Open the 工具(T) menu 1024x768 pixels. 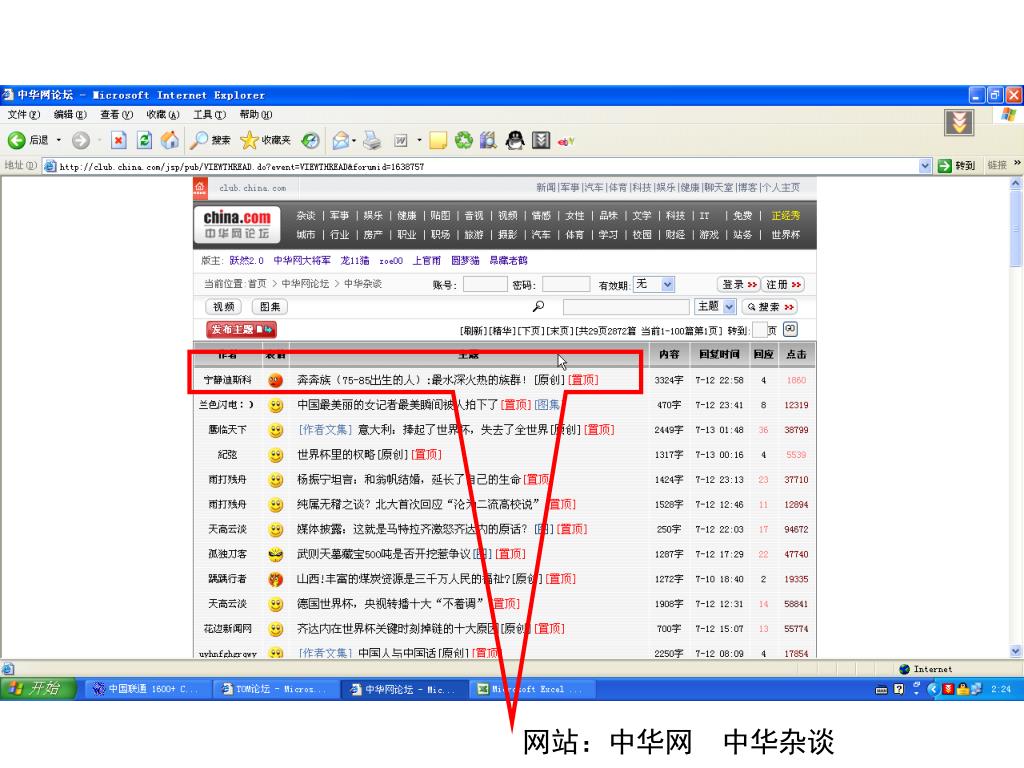[209, 115]
